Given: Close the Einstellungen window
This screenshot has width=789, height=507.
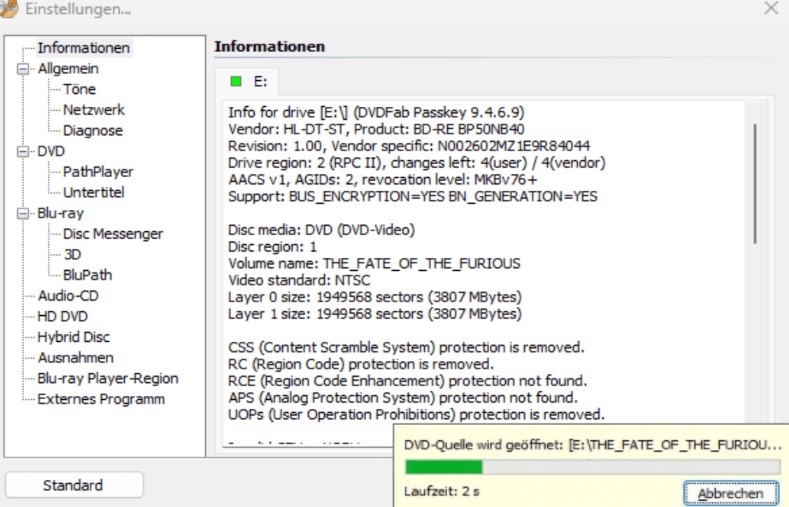Looking at the screenshot, I should pos(771,8).
